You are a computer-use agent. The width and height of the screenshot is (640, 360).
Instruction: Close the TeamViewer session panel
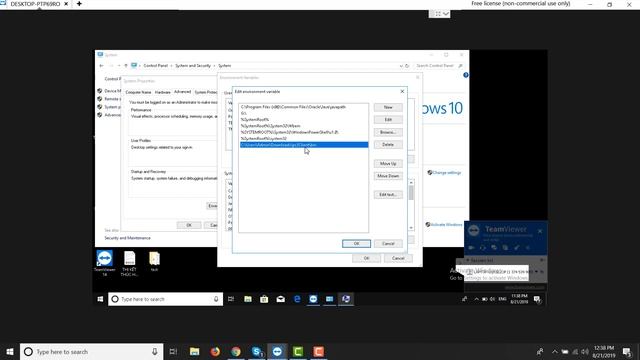[540, 231]
